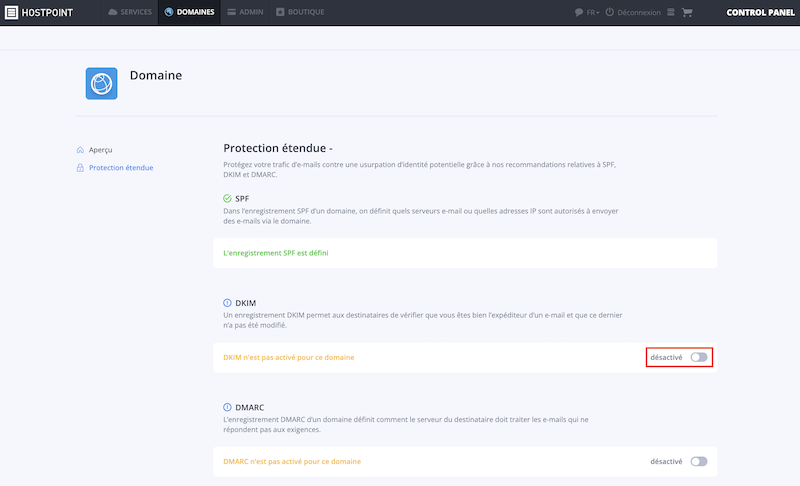Image resolution: width=800 pixels, height=486 pixels.
Task: Click the globe icon beside Domaines
Action: [x=169, y=12]
